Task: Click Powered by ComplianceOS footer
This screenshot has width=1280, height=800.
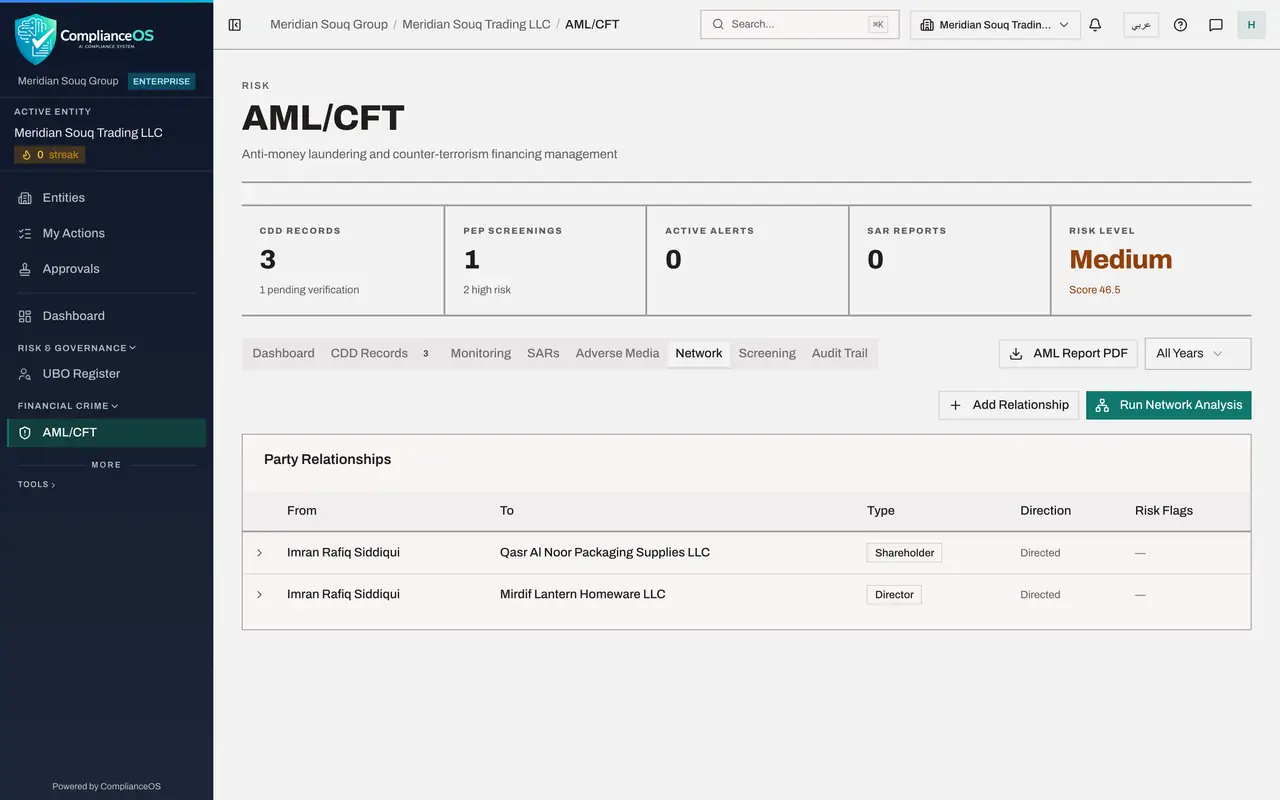Action: pos(106,787)
